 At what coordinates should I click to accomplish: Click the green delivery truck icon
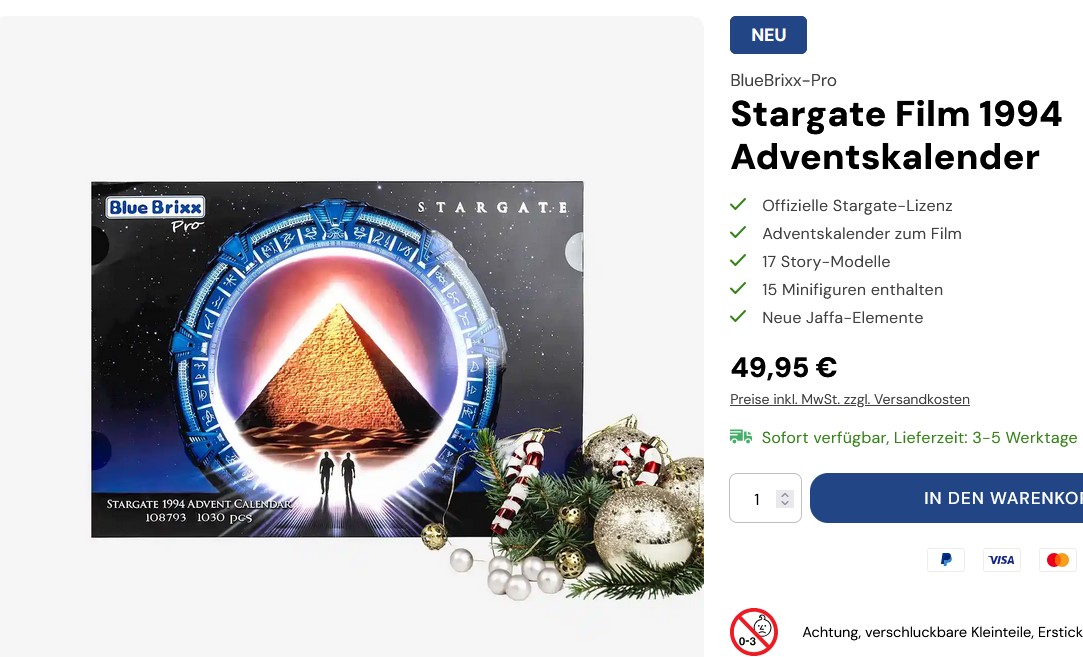coord(741,437)
